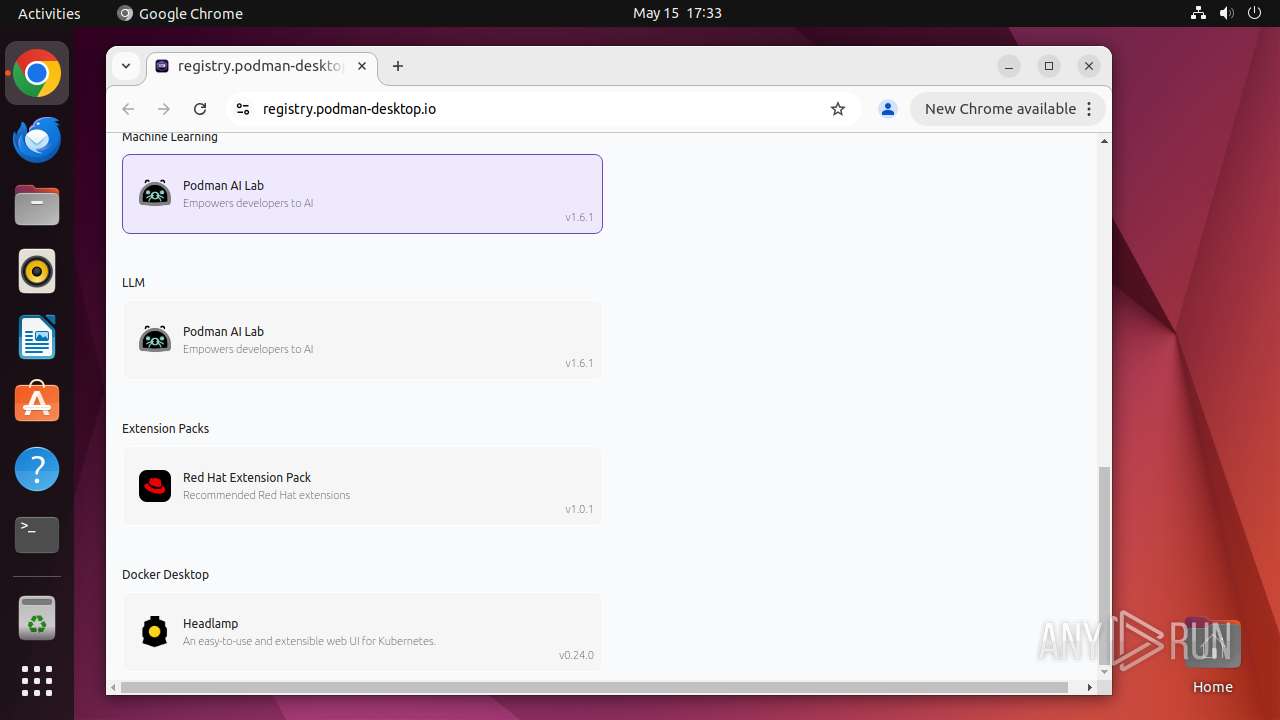Open the volume indicator
Viewport: 1280px width, 720px height.
point(1227,13)
